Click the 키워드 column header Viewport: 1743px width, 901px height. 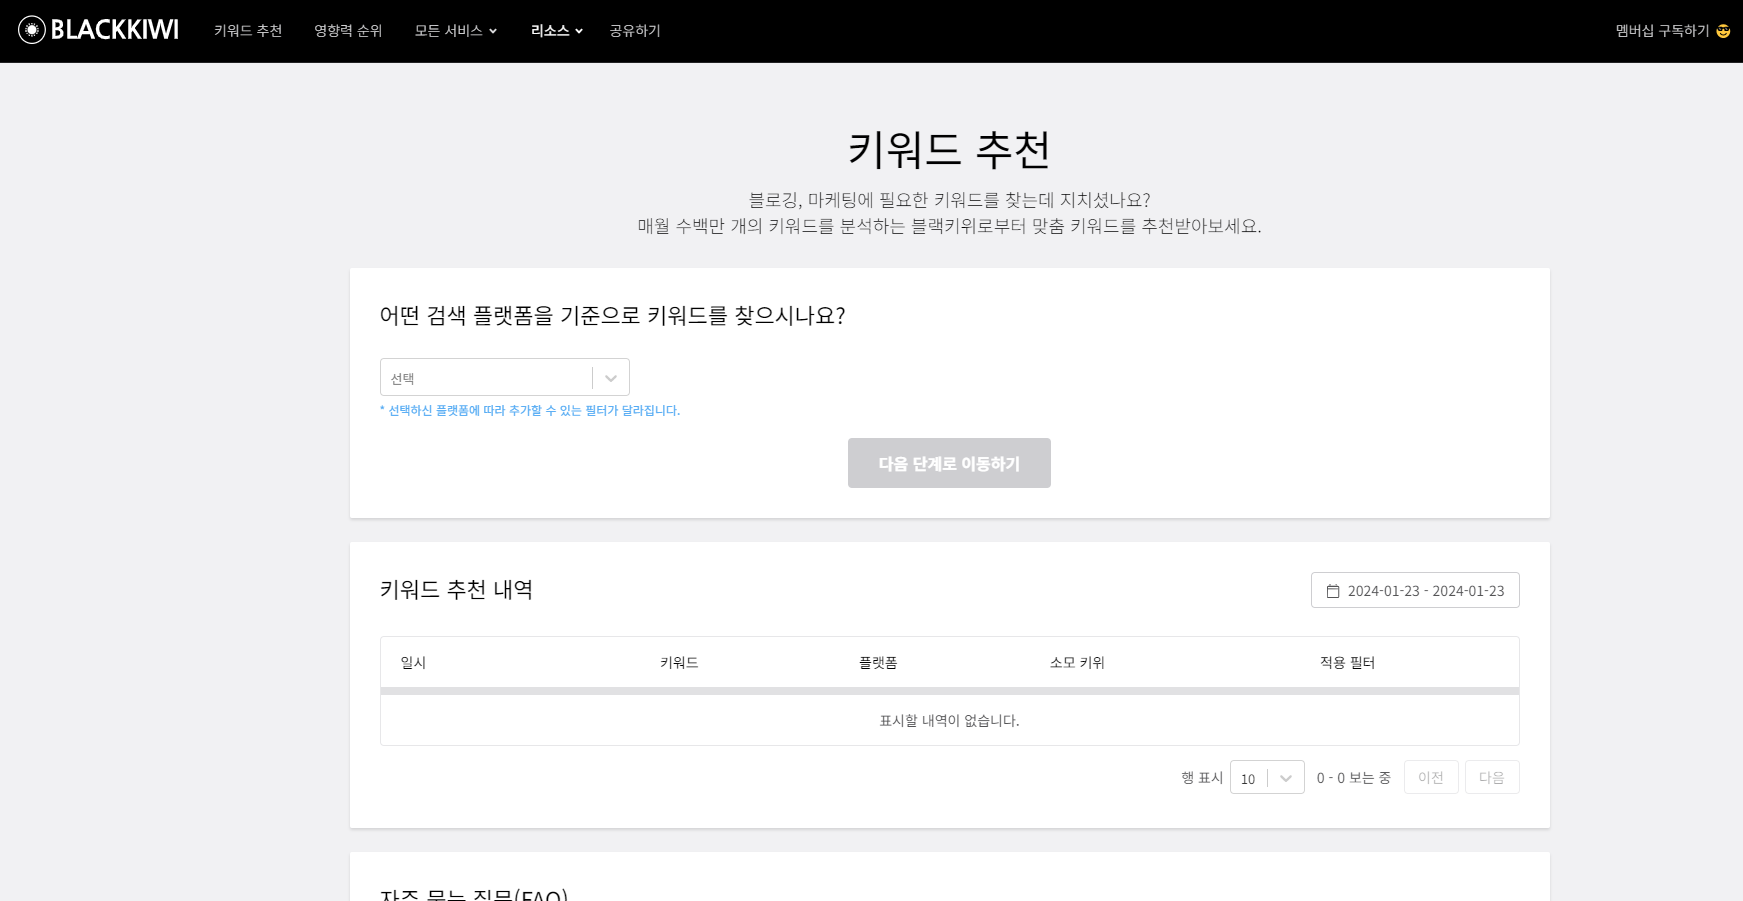[679, 661]
